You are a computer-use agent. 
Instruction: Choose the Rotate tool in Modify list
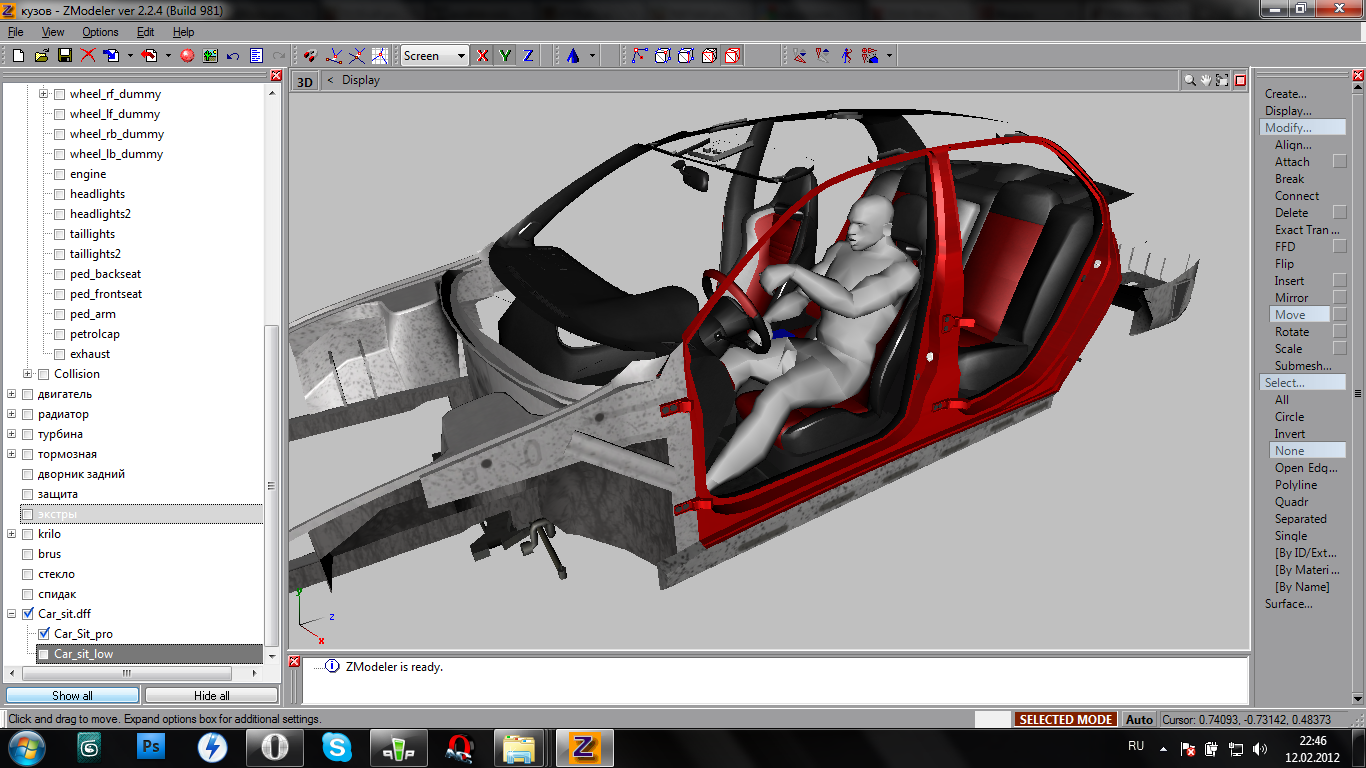[x=1291, y=332]
